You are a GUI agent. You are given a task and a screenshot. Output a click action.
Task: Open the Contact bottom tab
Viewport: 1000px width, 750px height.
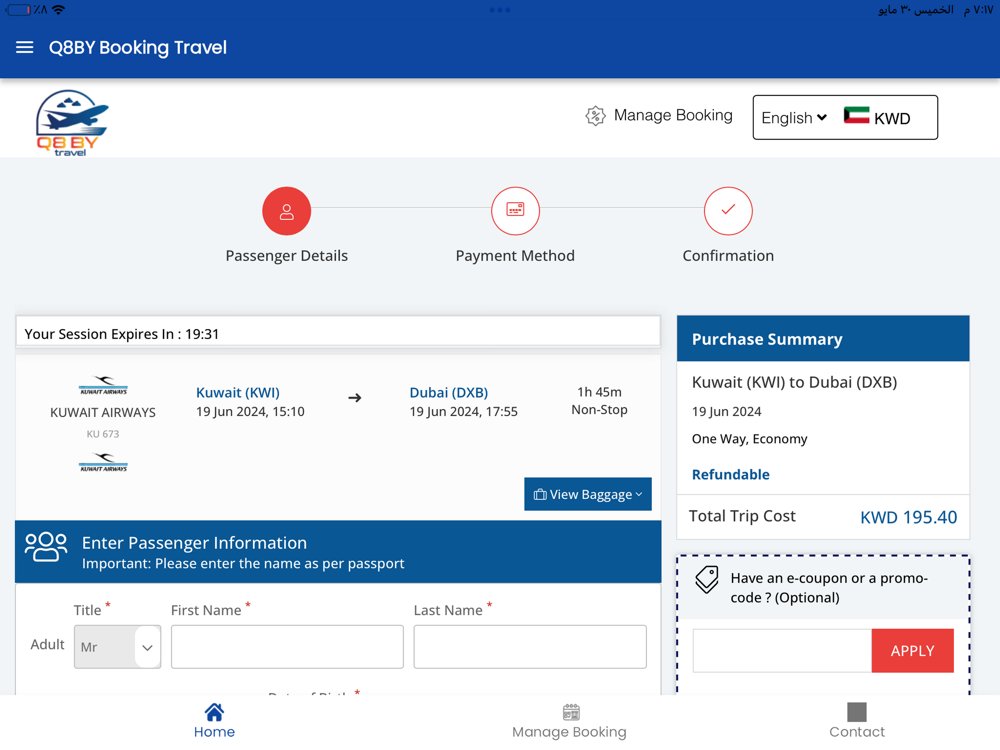(857, 721)
